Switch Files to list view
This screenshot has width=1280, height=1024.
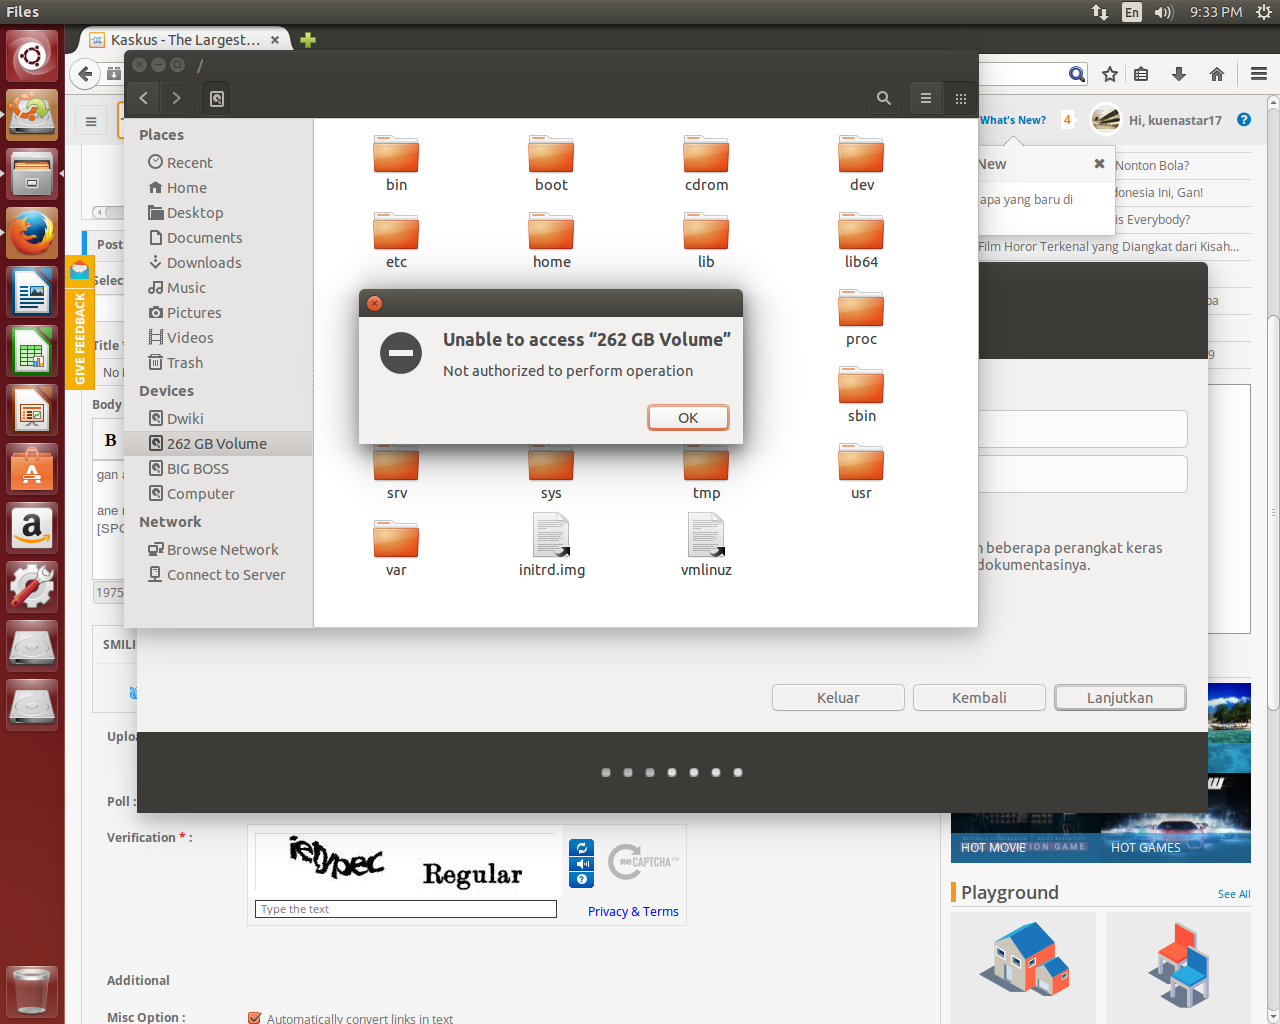(x=925, y=98)
